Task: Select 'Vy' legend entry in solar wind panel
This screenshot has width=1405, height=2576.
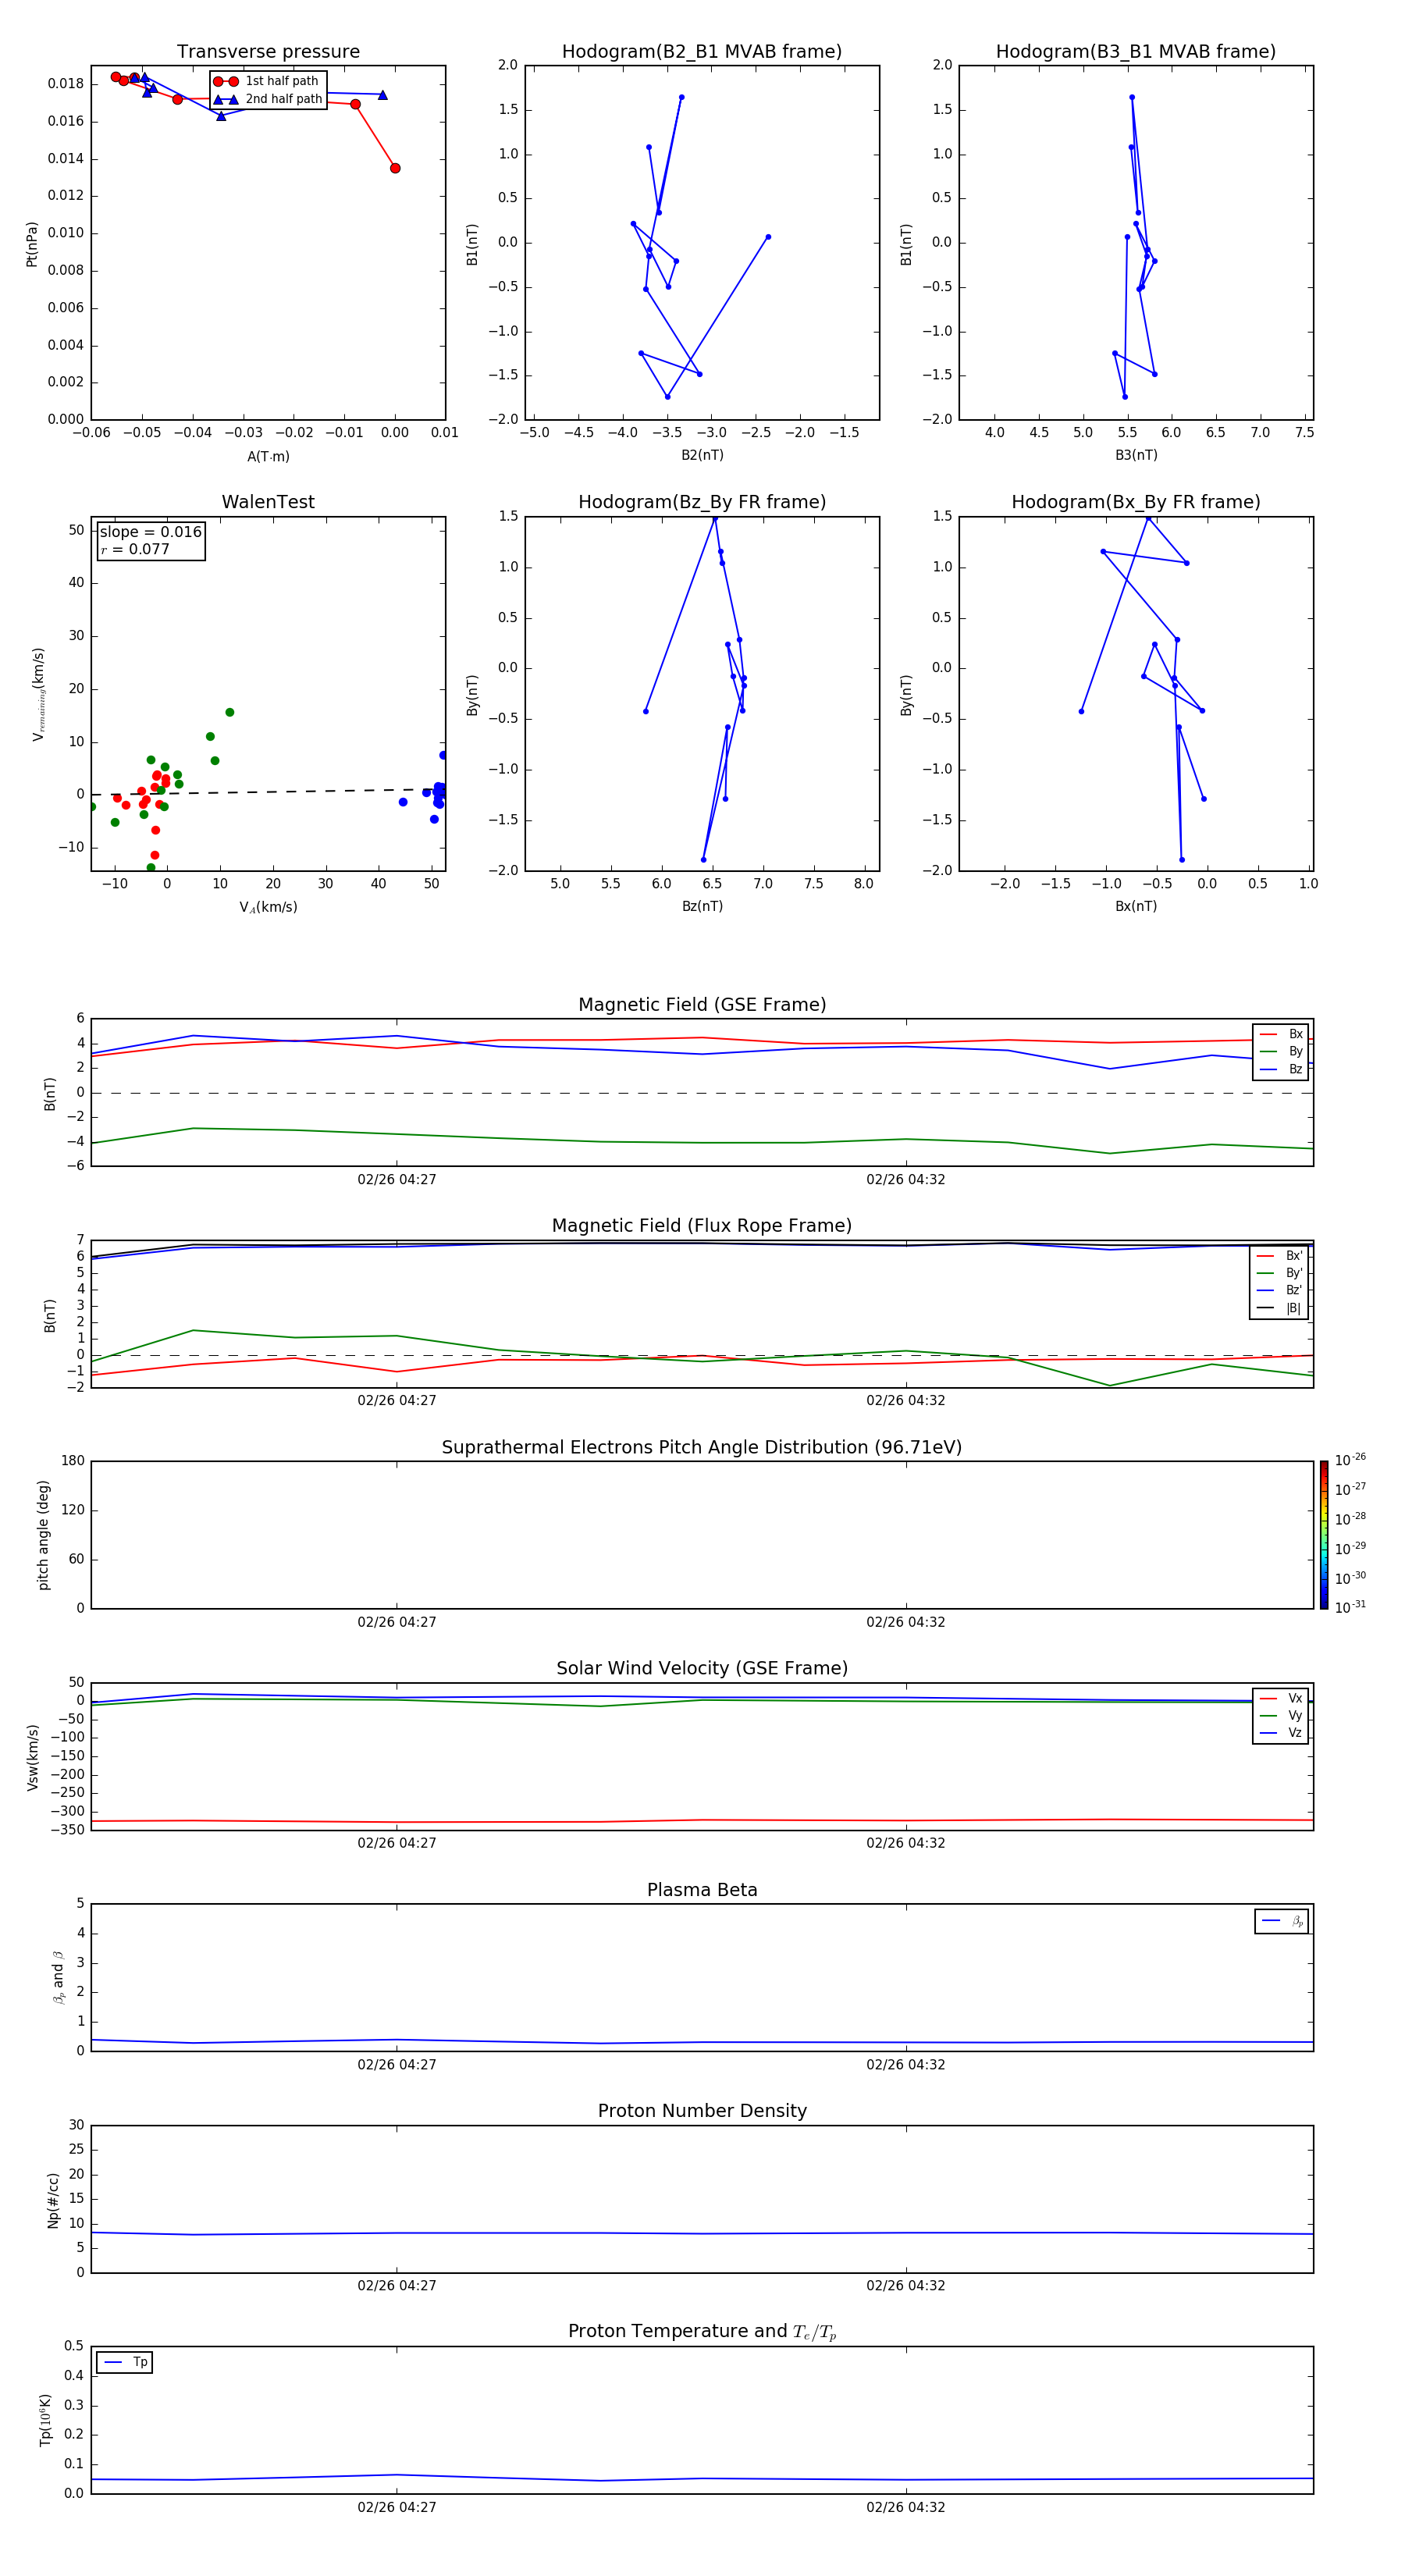Action: (x=1281, y=1716)
